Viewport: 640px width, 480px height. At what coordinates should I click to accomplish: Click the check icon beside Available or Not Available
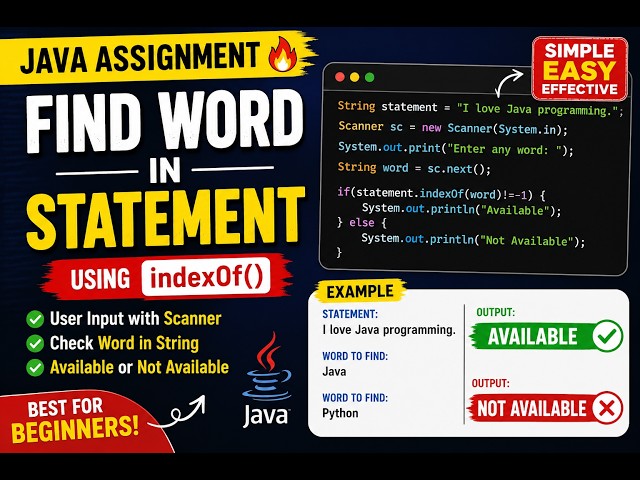click(x=35, y=367)
